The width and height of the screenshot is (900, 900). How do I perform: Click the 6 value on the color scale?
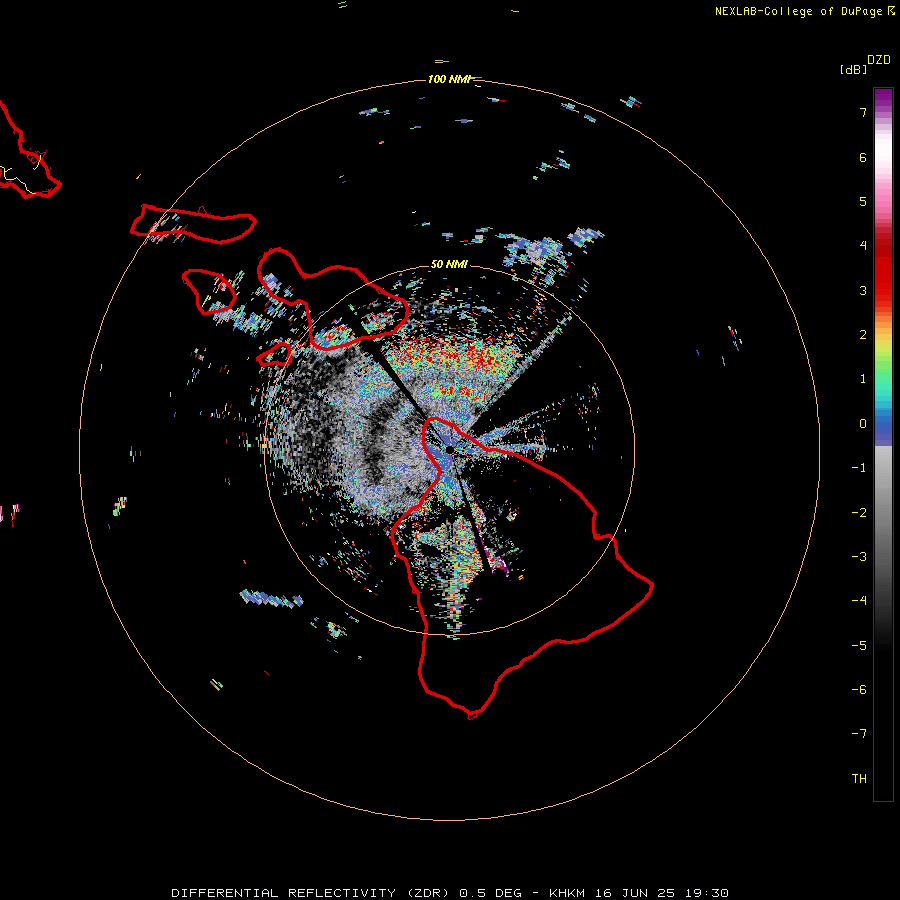(x=863, y=157)
